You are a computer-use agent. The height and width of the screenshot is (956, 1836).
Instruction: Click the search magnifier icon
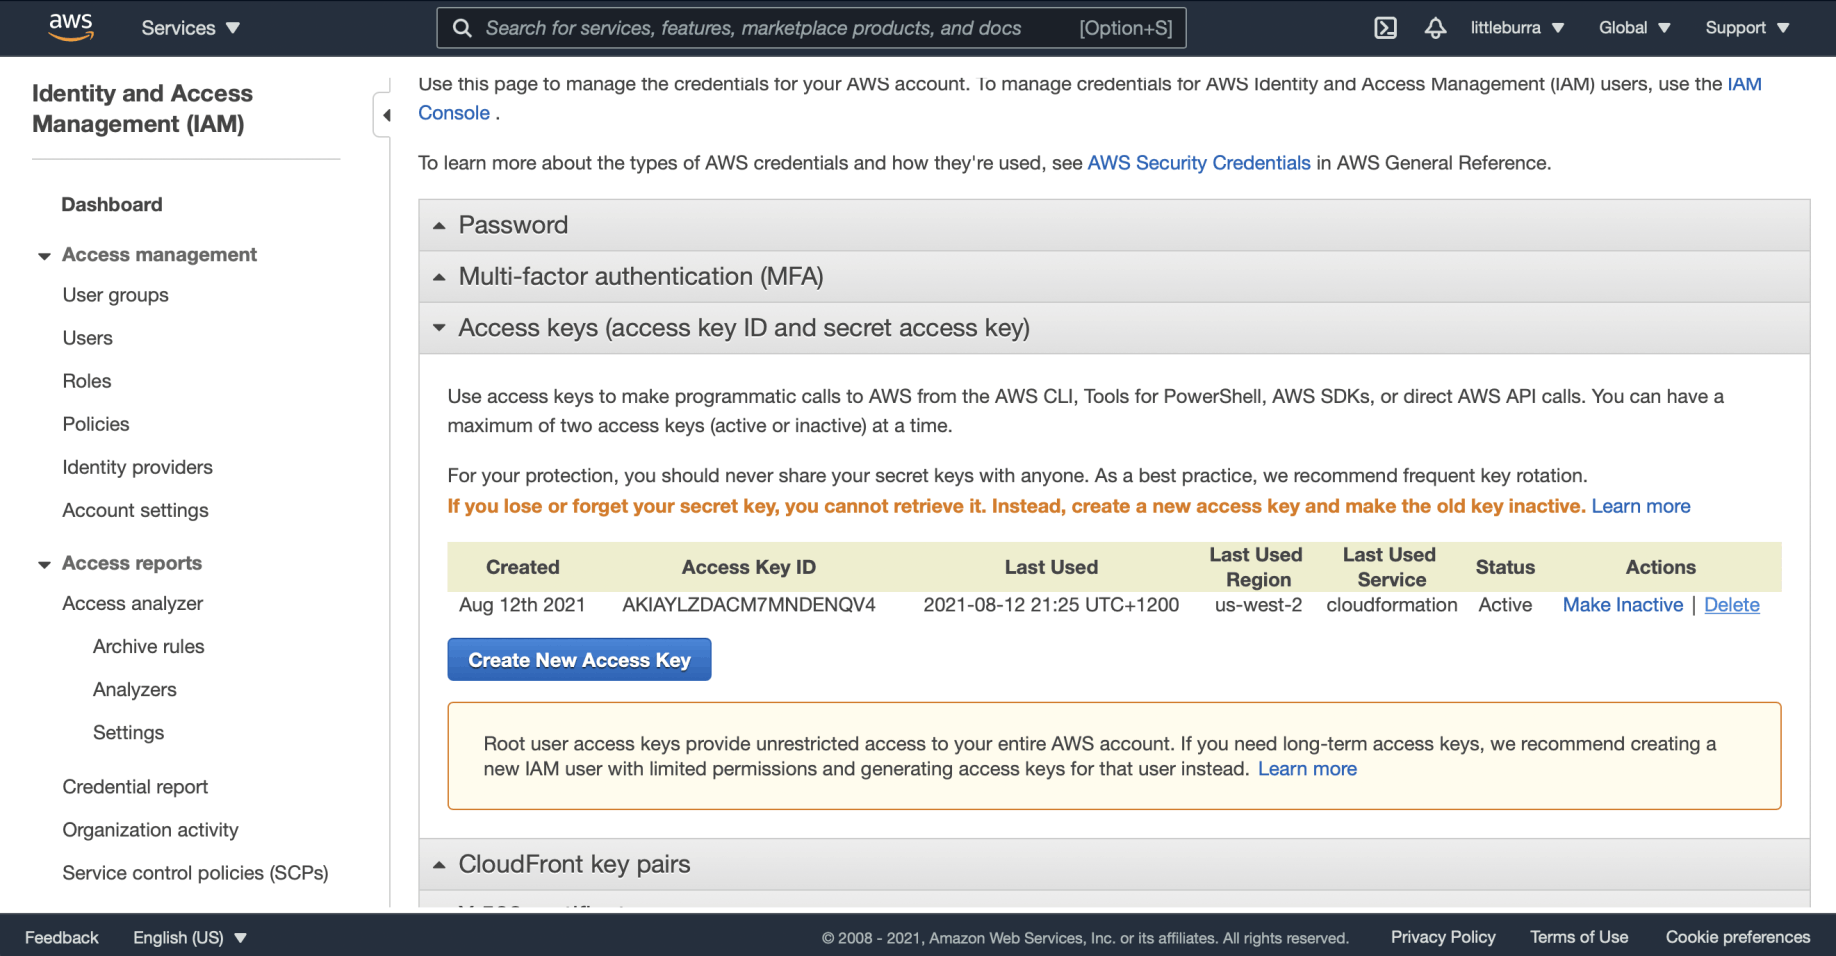pos(462,28)
